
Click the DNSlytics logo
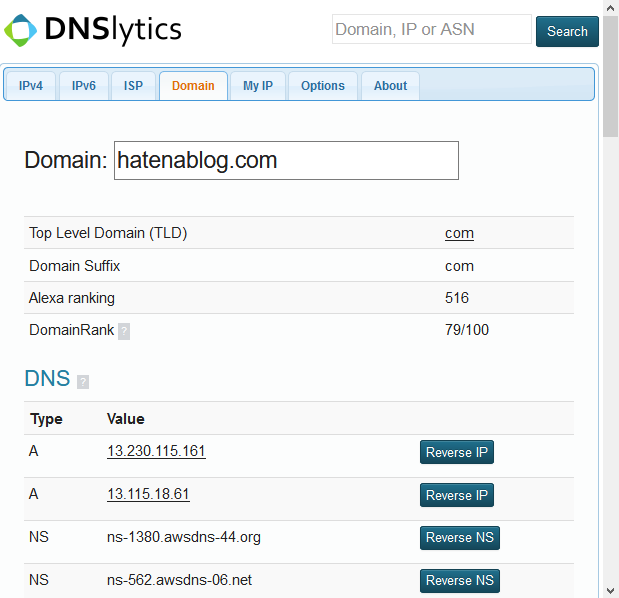[93, 30]
